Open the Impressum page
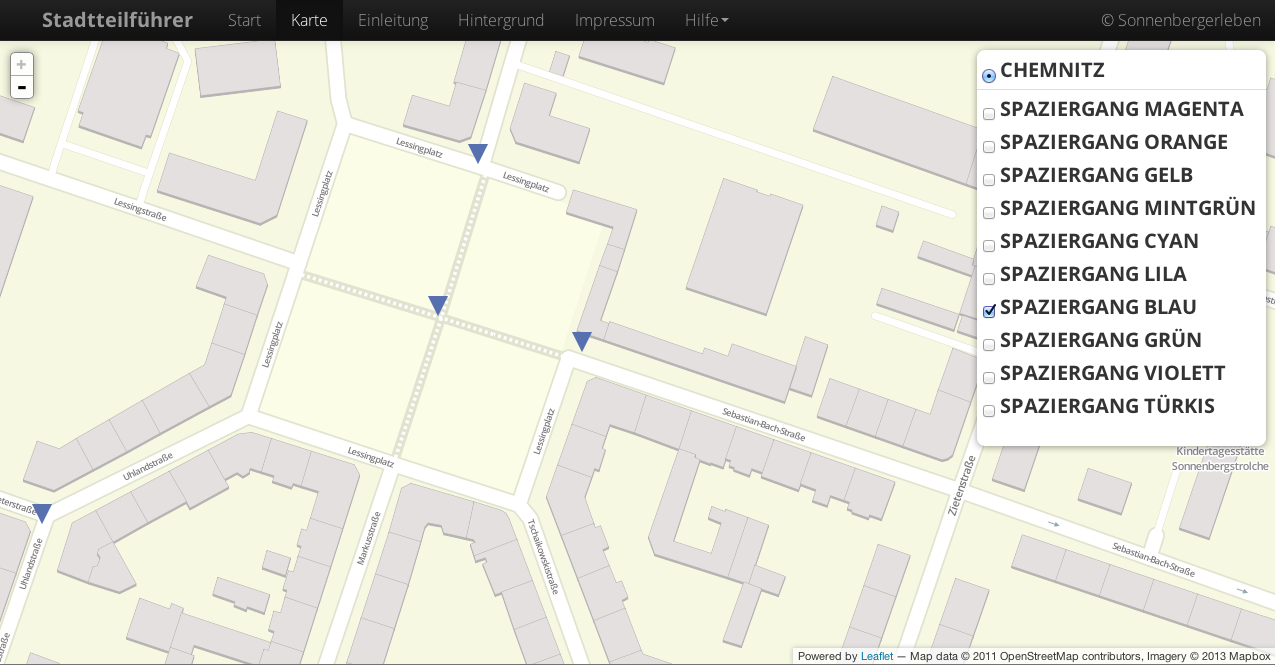1275x665 pixels. tap(614, 20)
